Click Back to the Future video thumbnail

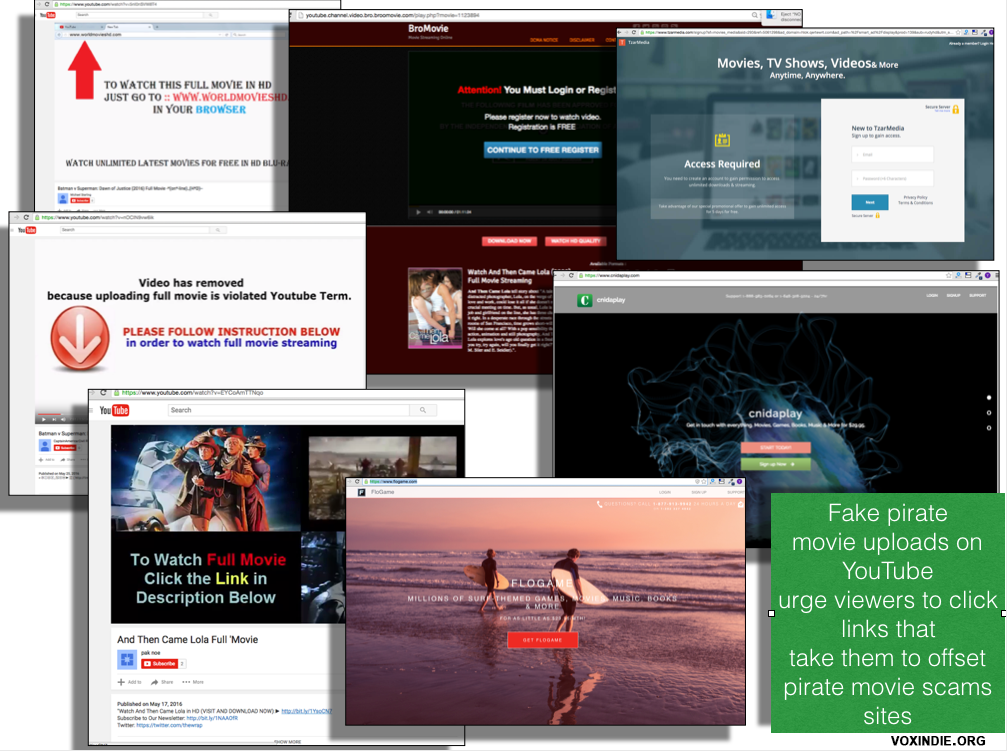pyautogui.click(x=206, y=479)
